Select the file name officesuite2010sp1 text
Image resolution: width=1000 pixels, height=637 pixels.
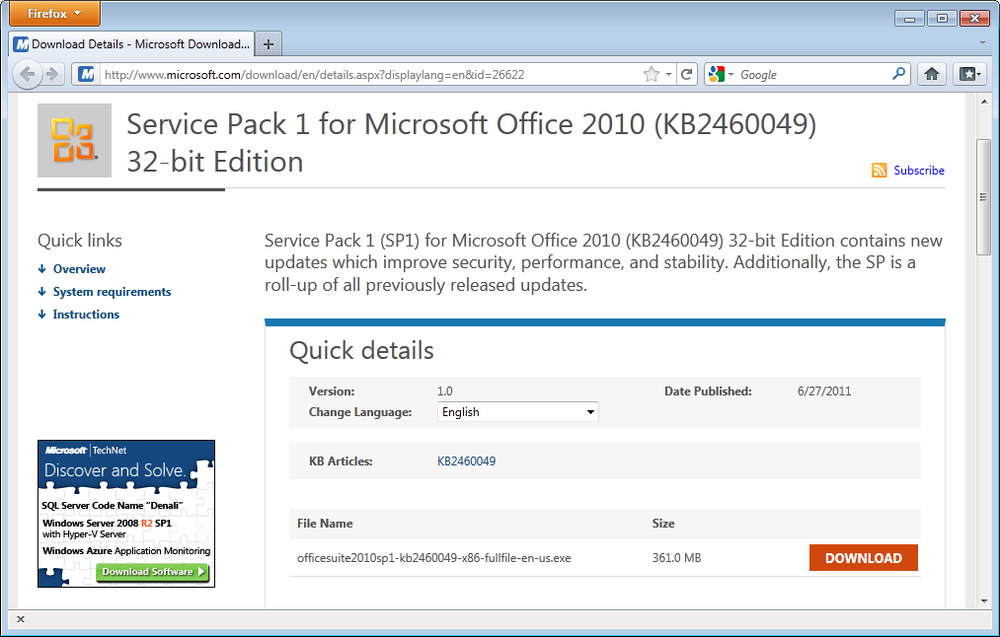pyautogui.click(x=434, y=558)
